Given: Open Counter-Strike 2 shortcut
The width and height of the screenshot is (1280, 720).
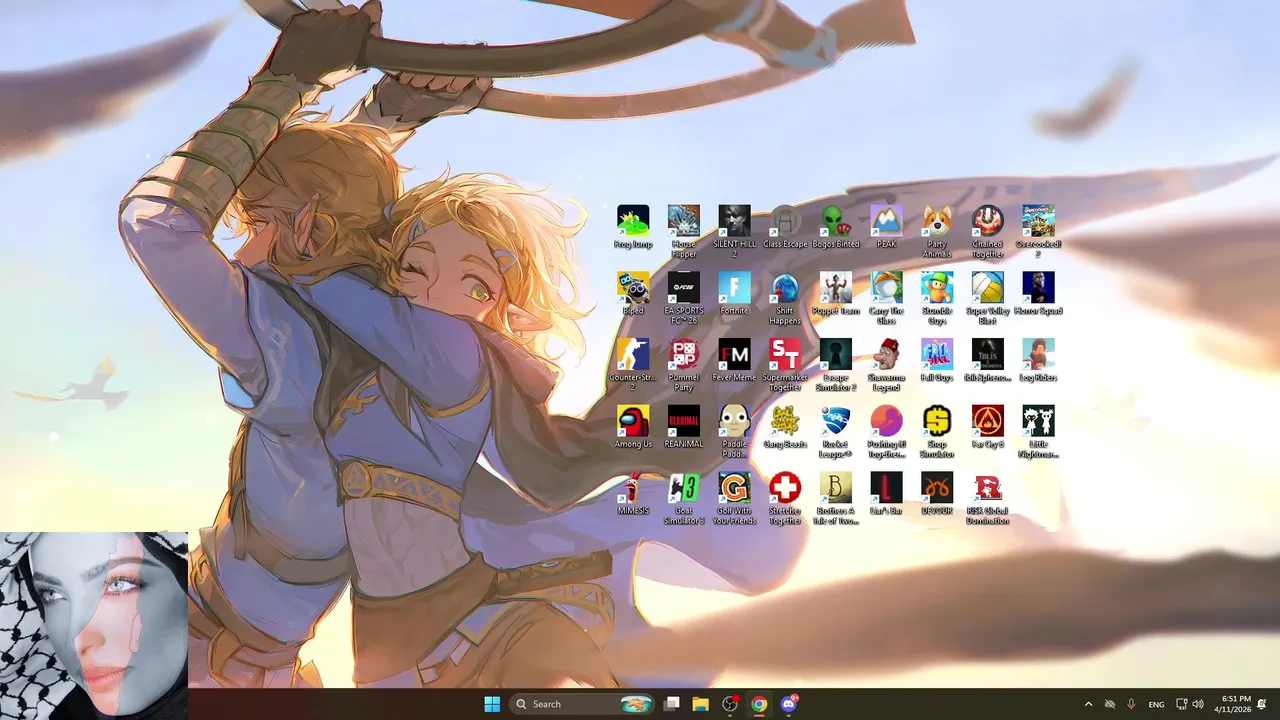Looking at the screenshot, I should [x=633, y=365].
